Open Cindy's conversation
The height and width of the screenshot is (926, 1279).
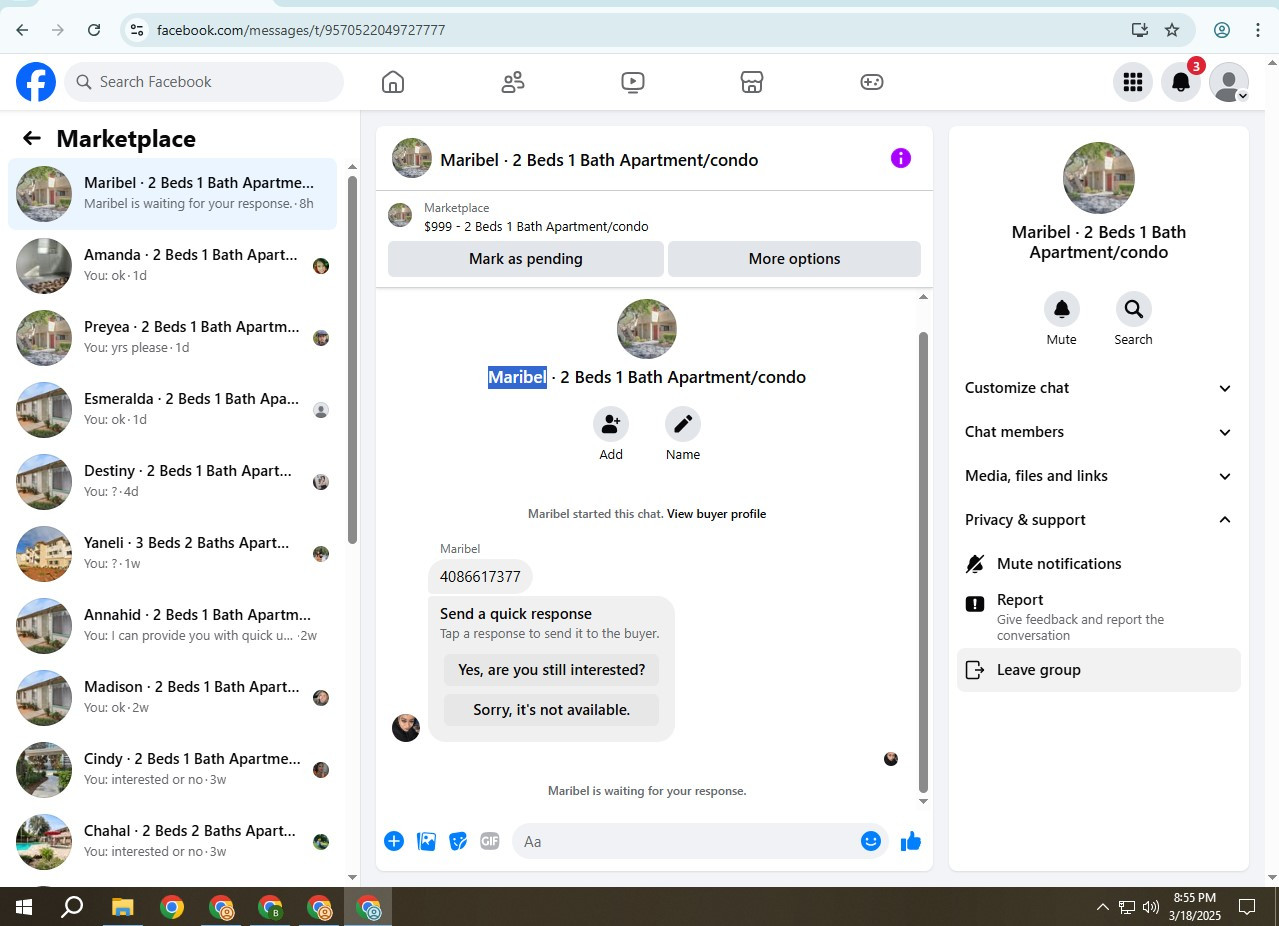coord(172,769)
